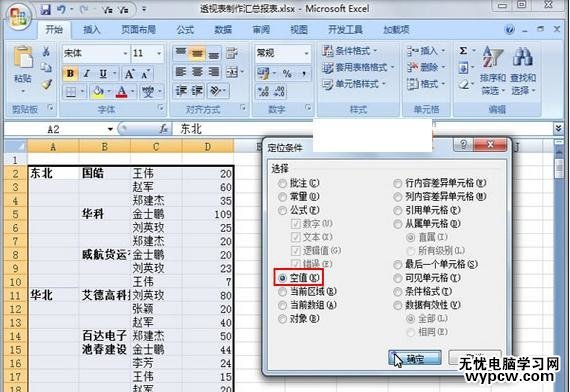Click the AutoSum sigma icon

pos(463,51)
